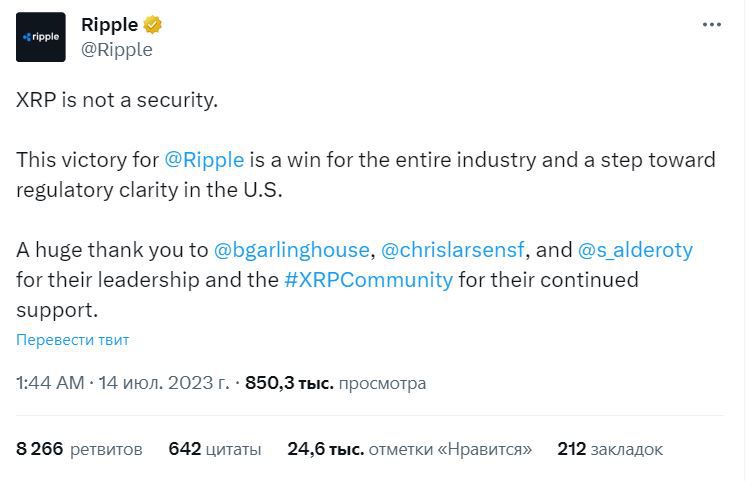The image size is (746, 481).
Task: Click the gold verified badge
Action: coord(153,25)
